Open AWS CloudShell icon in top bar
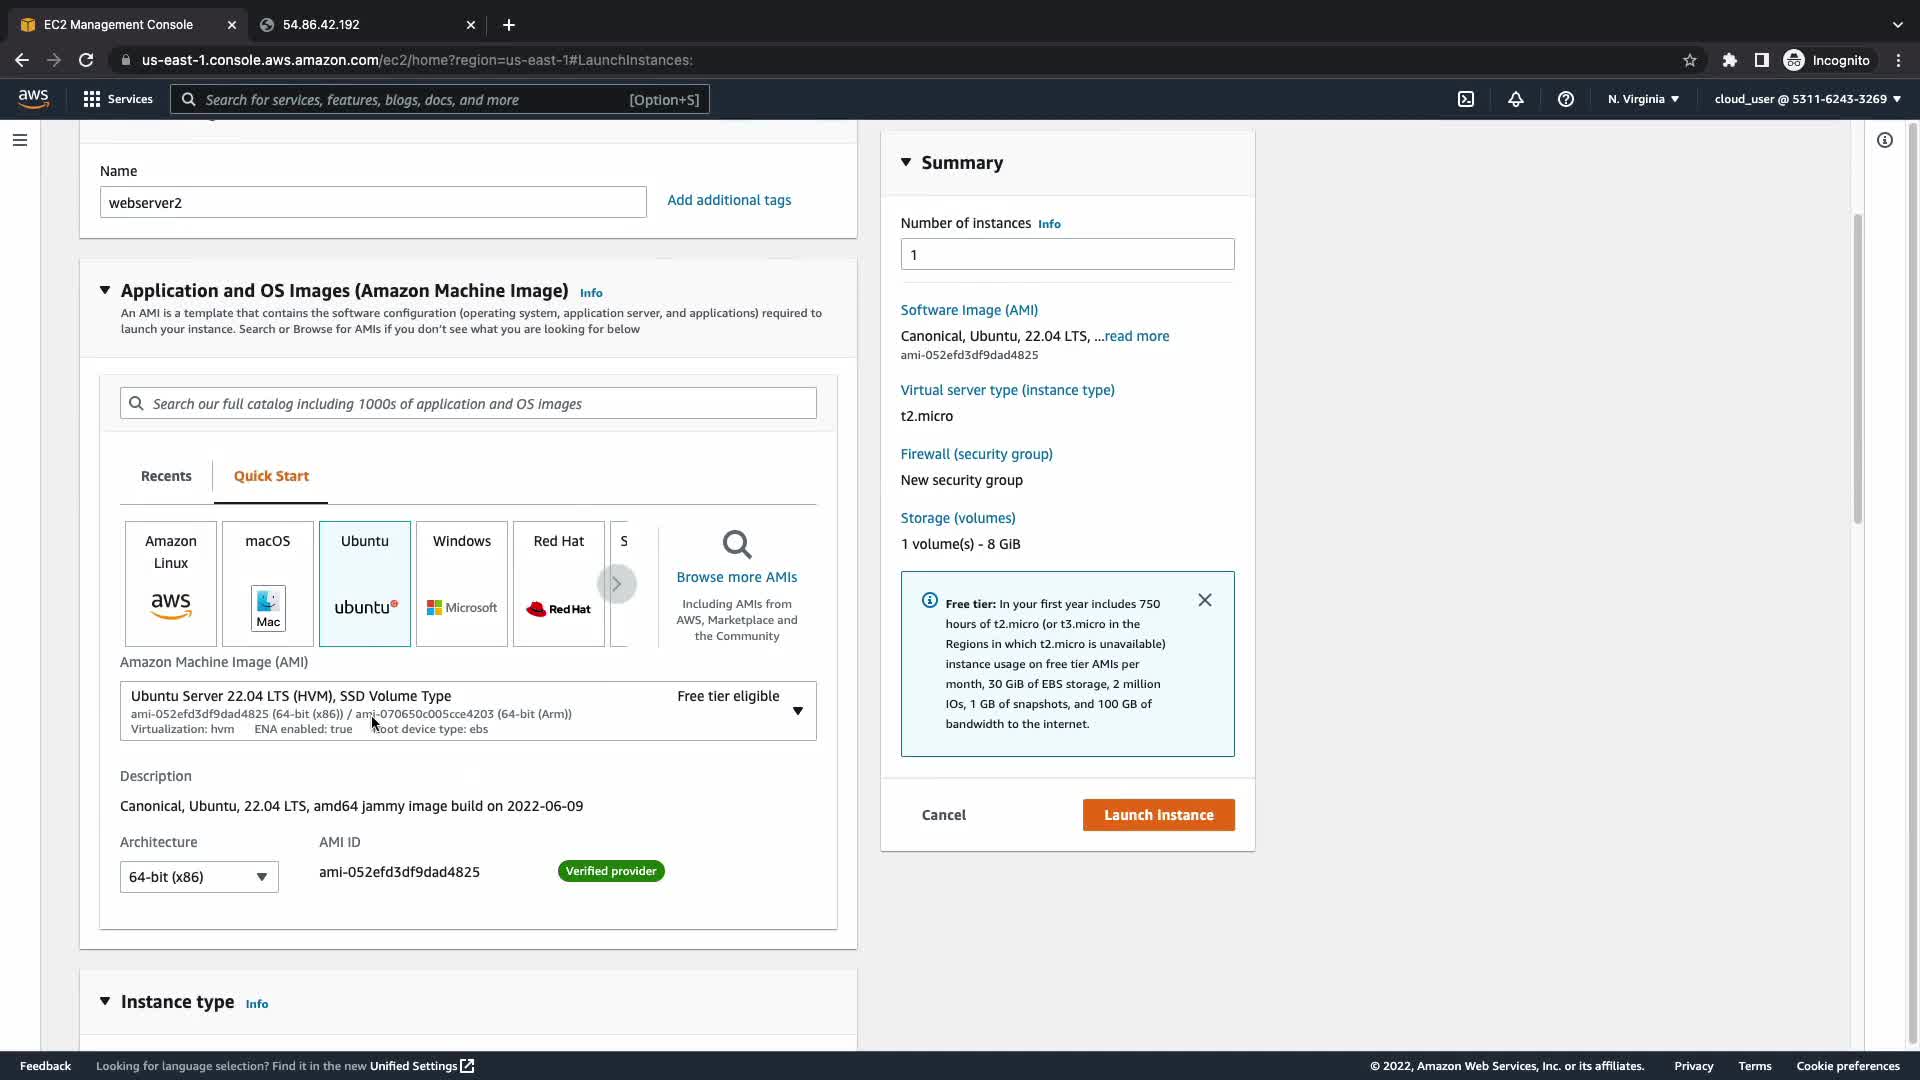The image size is (1920, 1080). click(x=1466, y=99)
